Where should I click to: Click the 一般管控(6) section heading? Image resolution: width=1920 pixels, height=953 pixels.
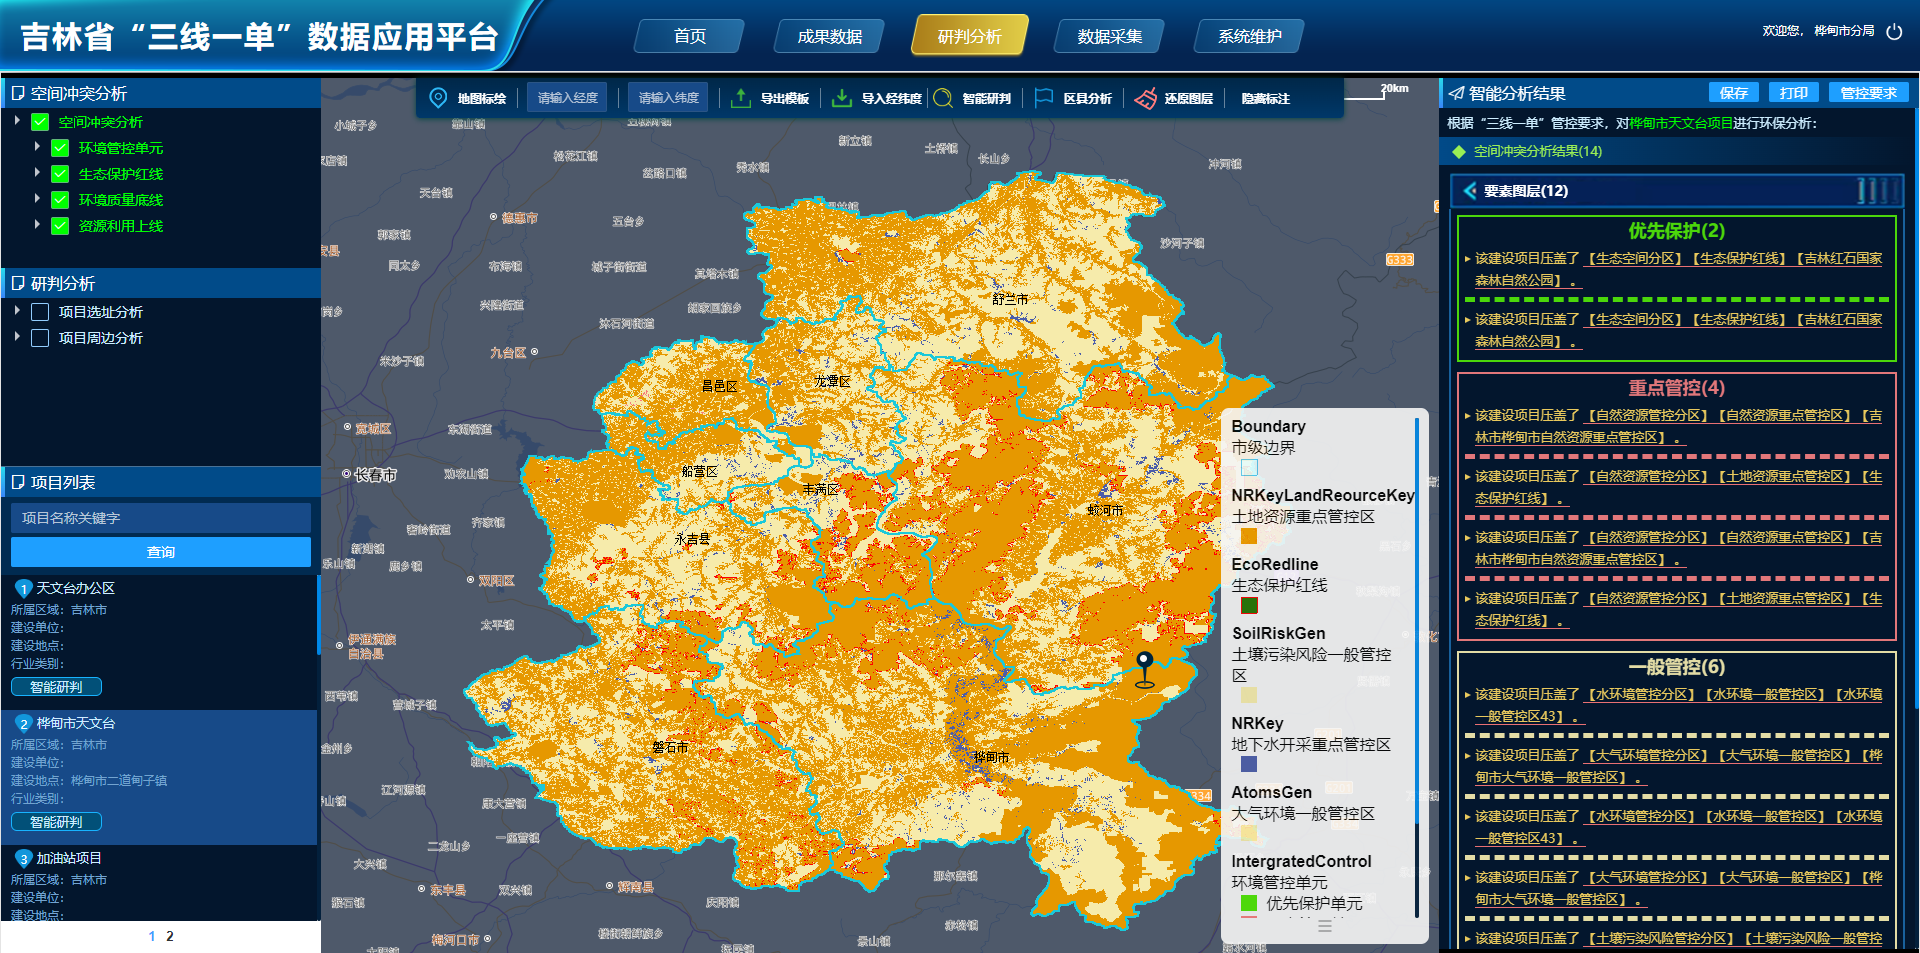coord(1676,667)
